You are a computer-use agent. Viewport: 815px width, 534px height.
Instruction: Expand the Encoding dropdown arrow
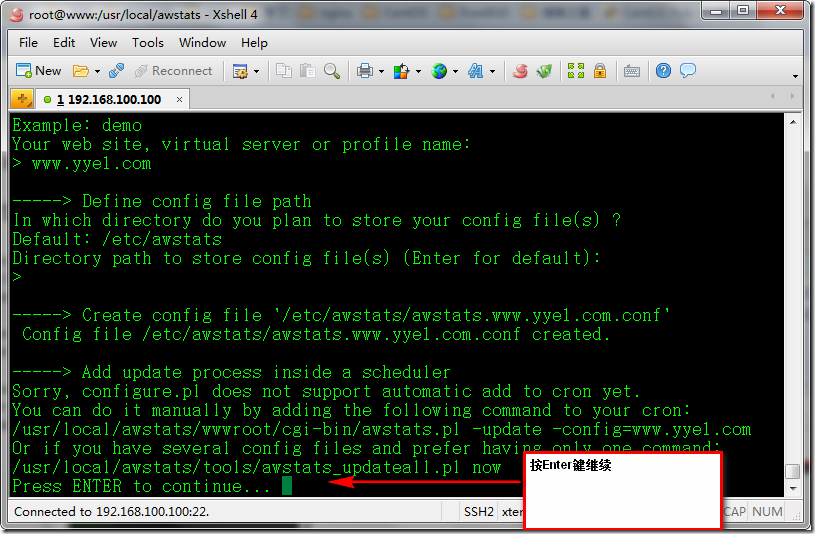click(455, 71)
